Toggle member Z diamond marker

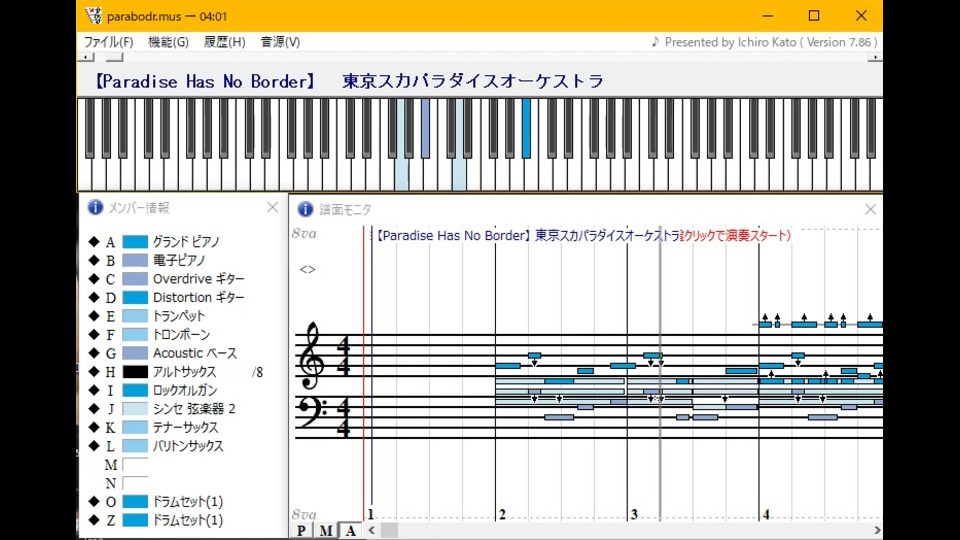point(94,520)
